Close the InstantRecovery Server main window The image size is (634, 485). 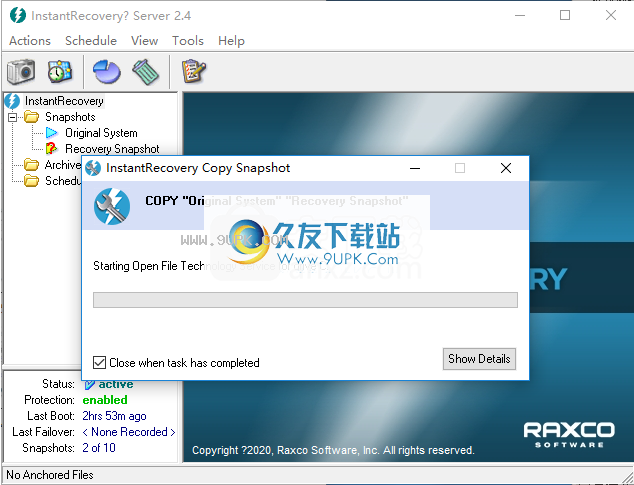click(611, 15)
